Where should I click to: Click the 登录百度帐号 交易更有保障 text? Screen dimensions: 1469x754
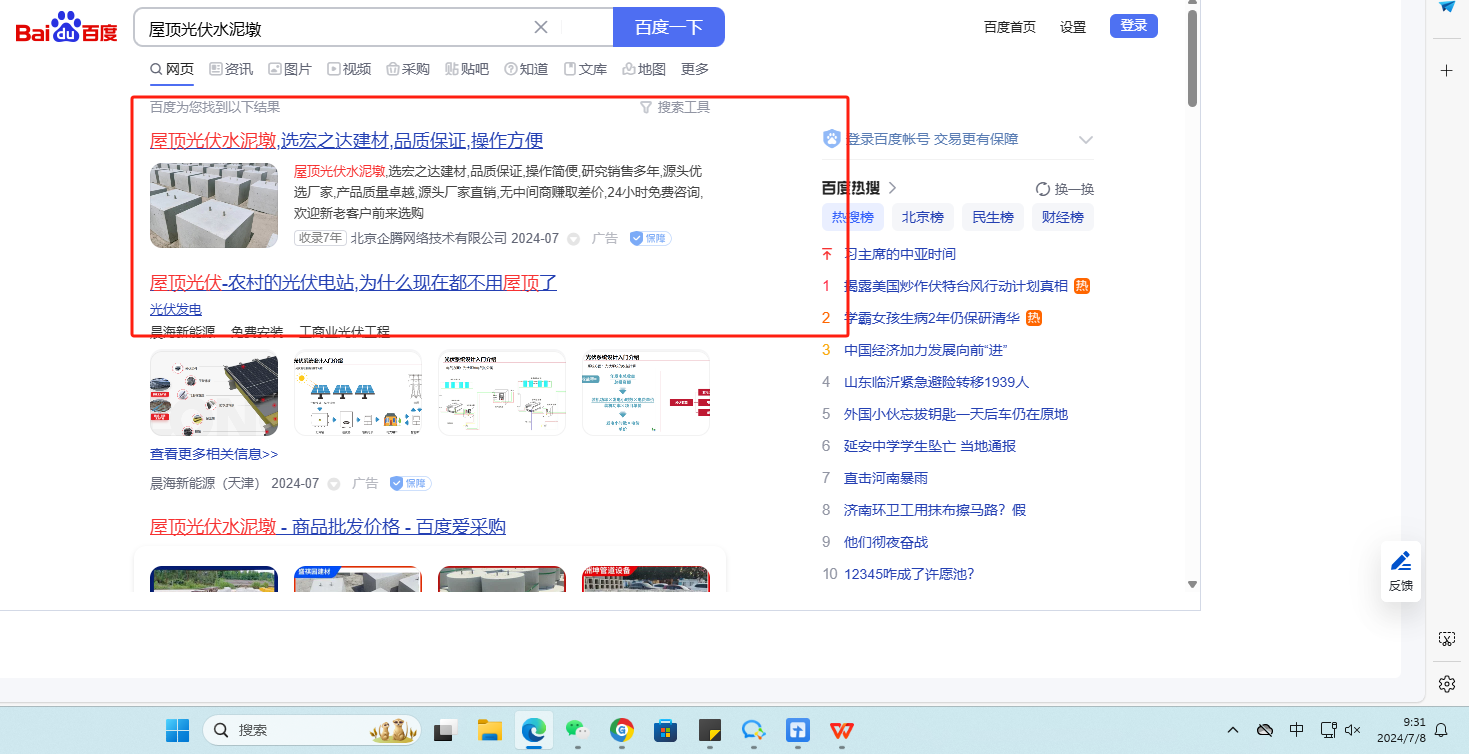pyautogui.click(x=932, y=139)
